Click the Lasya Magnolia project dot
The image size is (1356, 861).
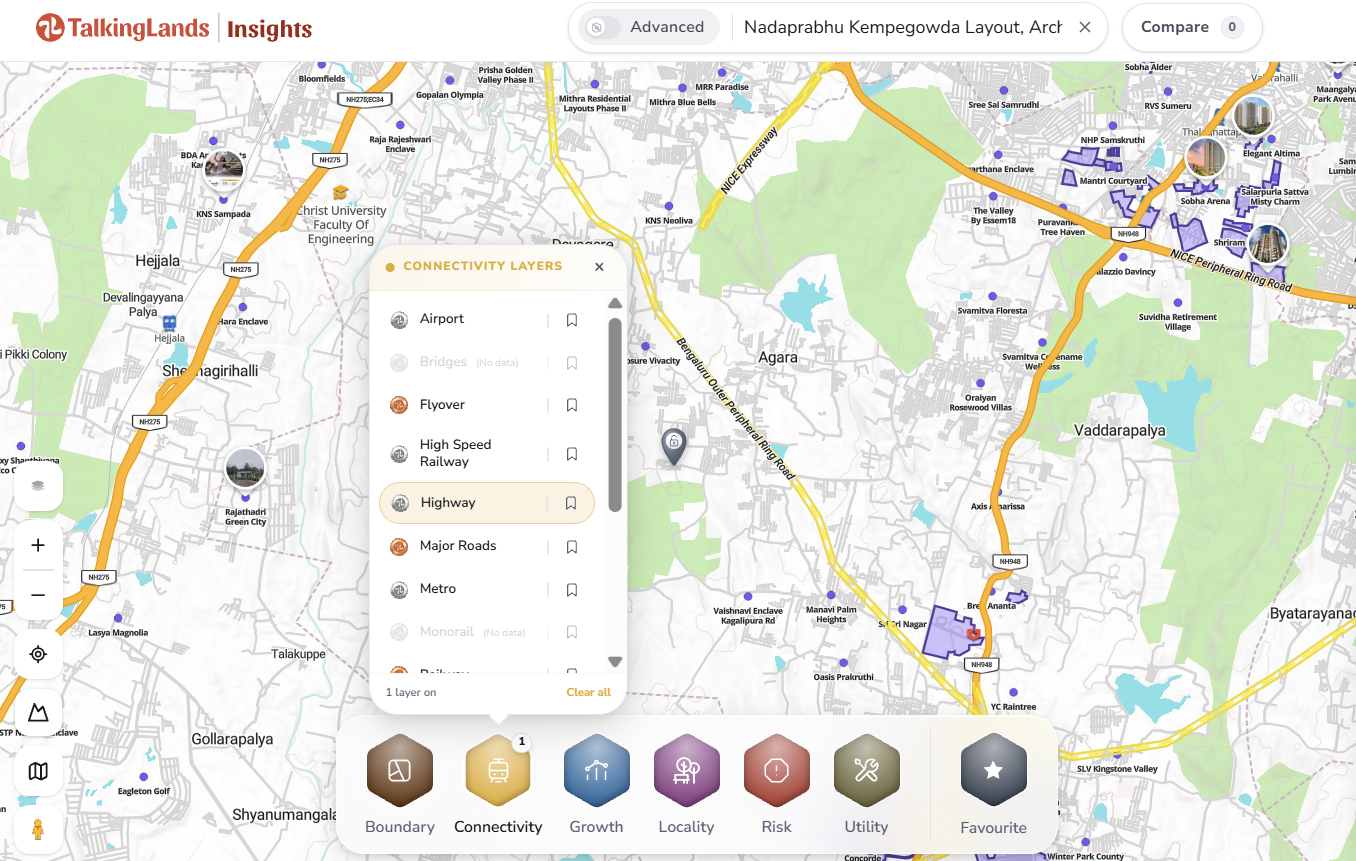[x=118, y=618]
